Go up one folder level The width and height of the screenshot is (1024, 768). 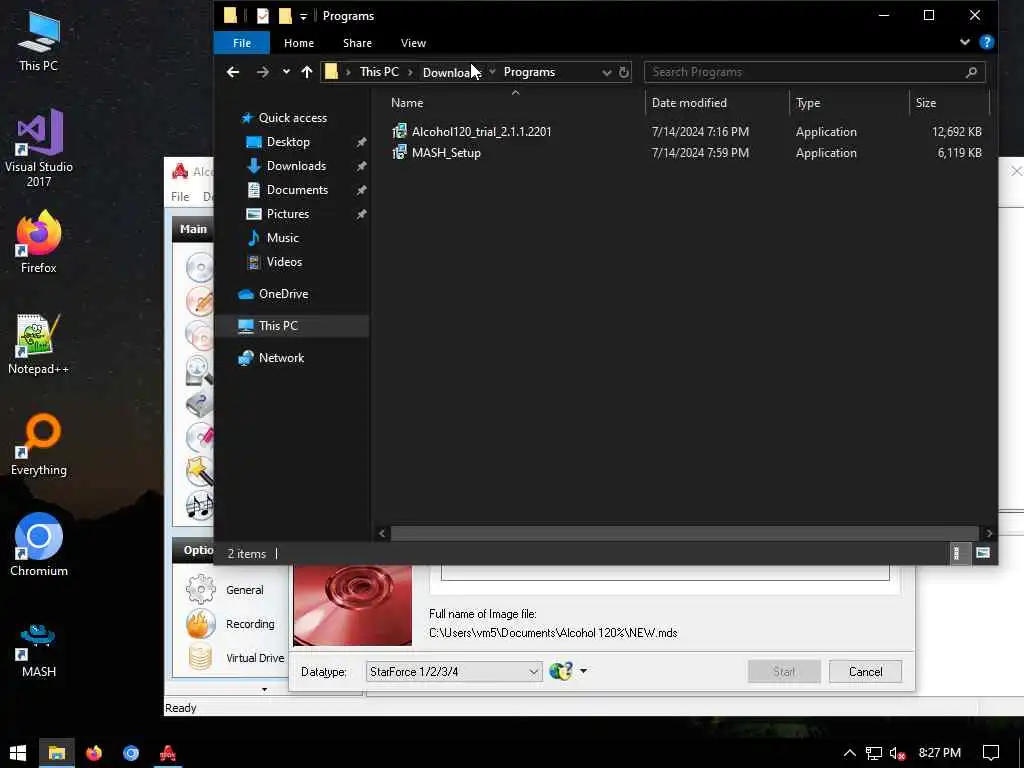pos(307,72)
